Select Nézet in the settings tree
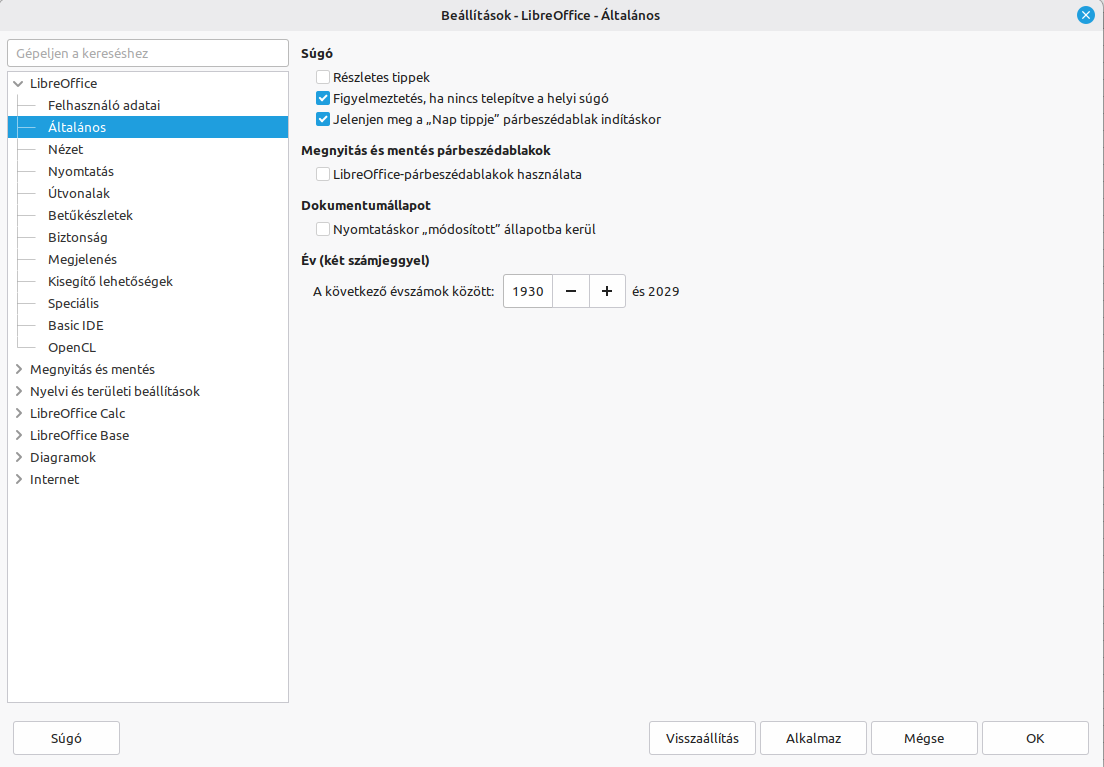Screen dimensions: 1104x767 point(66,149)
